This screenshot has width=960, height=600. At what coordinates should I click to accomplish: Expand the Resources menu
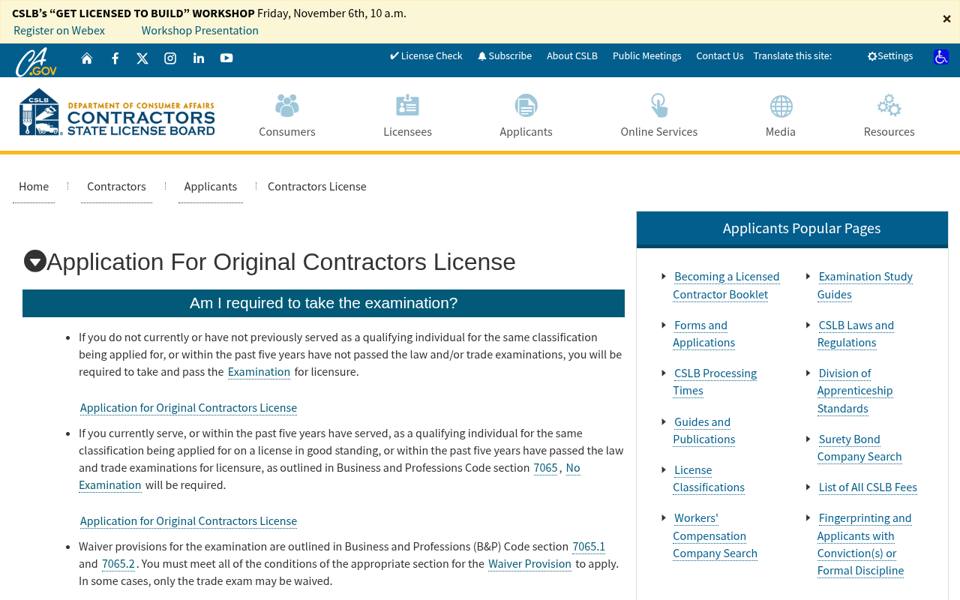[x=889, y=115]
